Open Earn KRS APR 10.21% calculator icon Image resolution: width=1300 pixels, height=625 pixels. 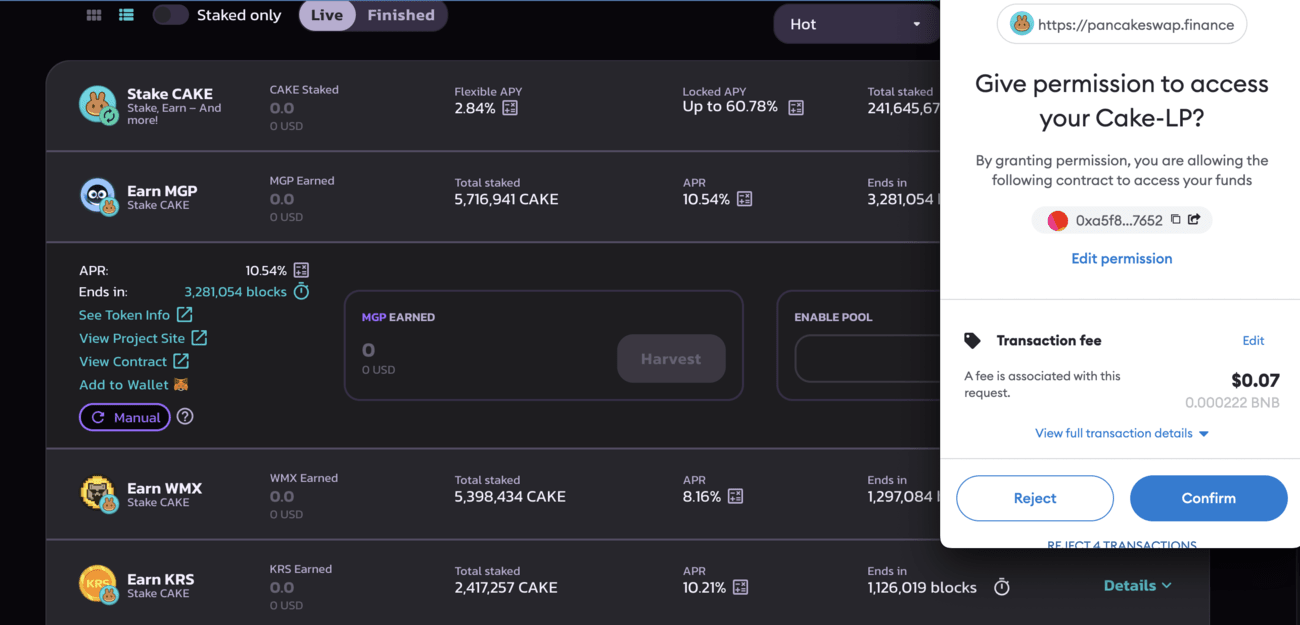[740, 587]
